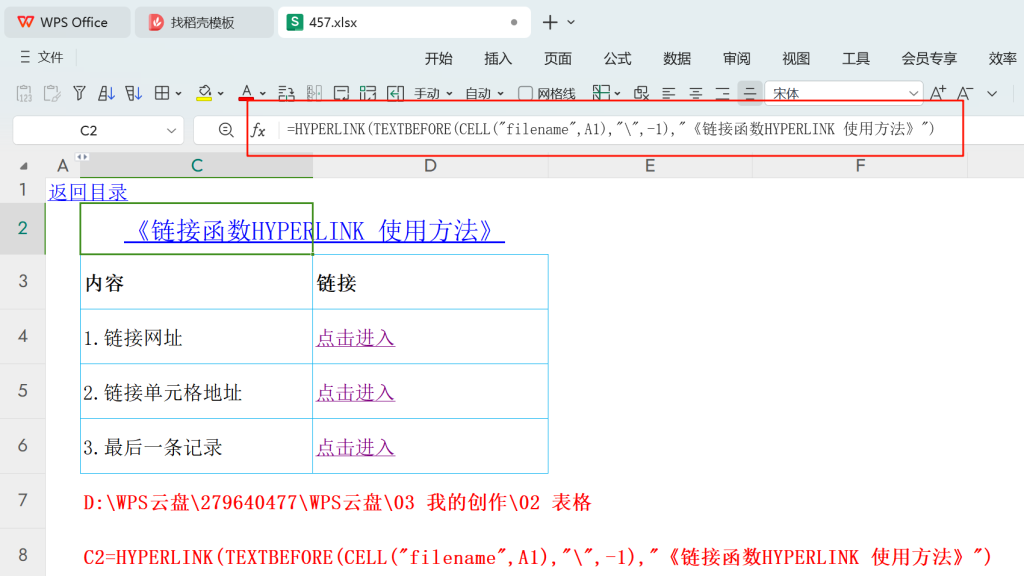Click the 返回目录 hyperlink

point(88,193)
